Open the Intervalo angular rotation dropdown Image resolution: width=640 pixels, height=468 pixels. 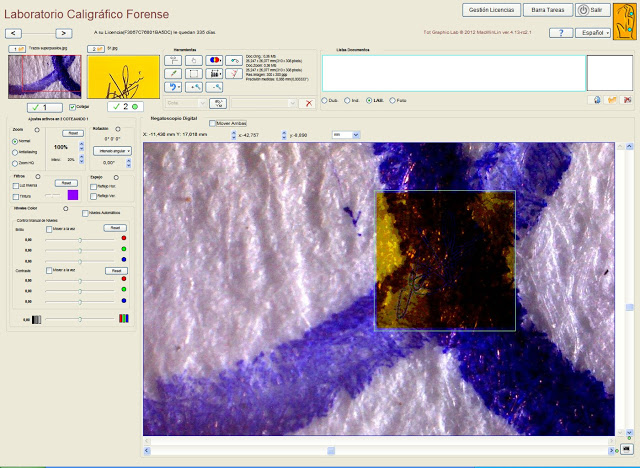tap(110, 150)
